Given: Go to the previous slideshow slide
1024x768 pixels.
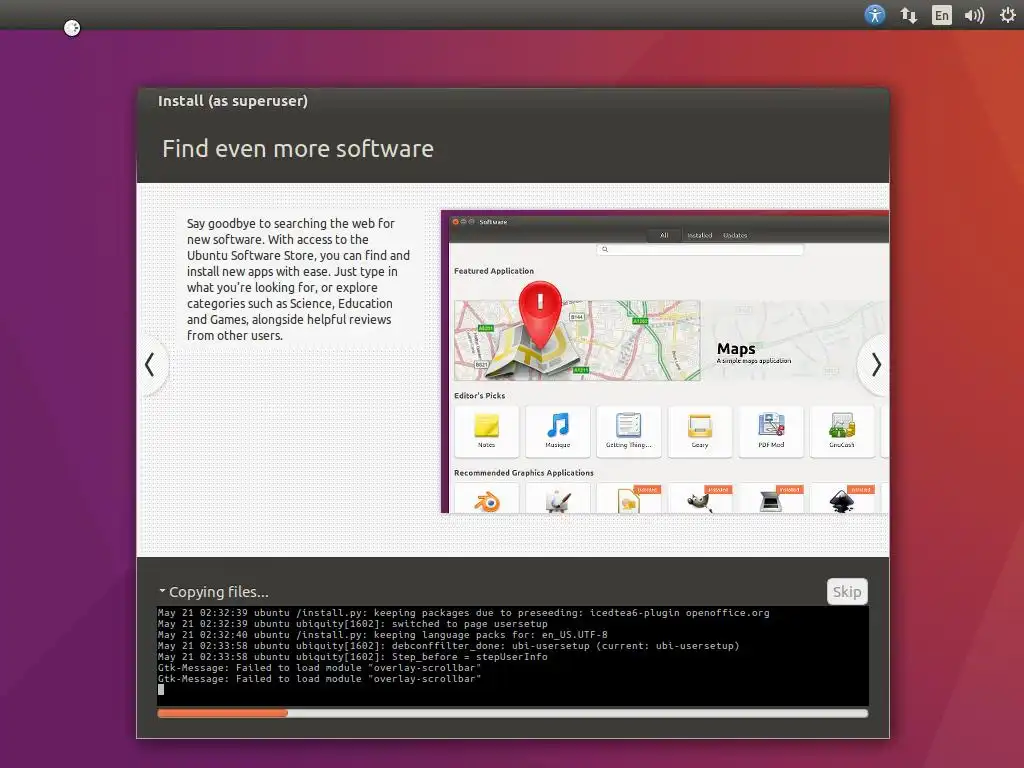Looking at the screenshot, I should coord(151,364).
